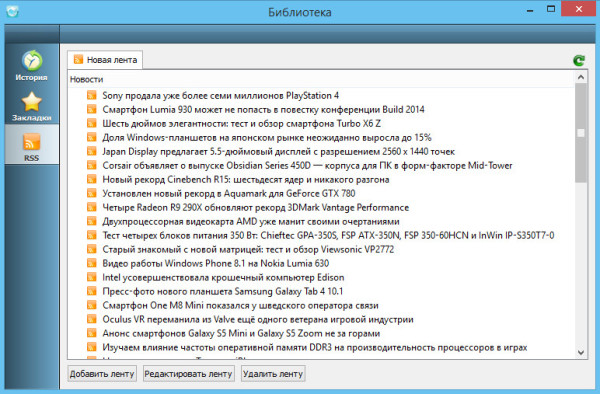Open news 'Japan Display предлагает 5.5-дюймовый дисплей'
This screenshot has width=600, height=394.
point(278,151)
